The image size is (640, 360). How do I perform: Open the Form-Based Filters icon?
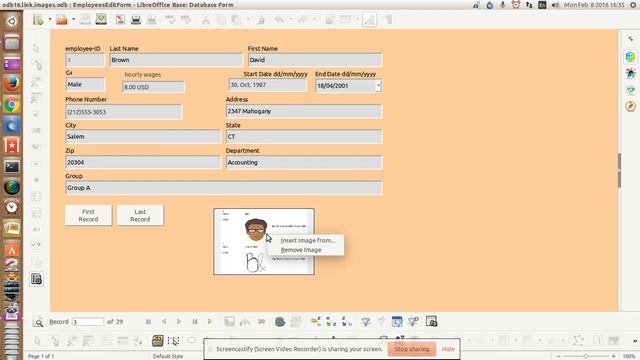[x=397, y=322]
